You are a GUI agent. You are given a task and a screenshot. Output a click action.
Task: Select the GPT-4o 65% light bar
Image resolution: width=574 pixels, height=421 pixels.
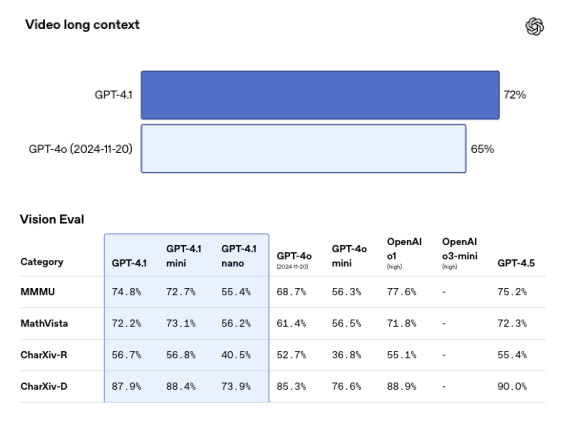point(303,149)
